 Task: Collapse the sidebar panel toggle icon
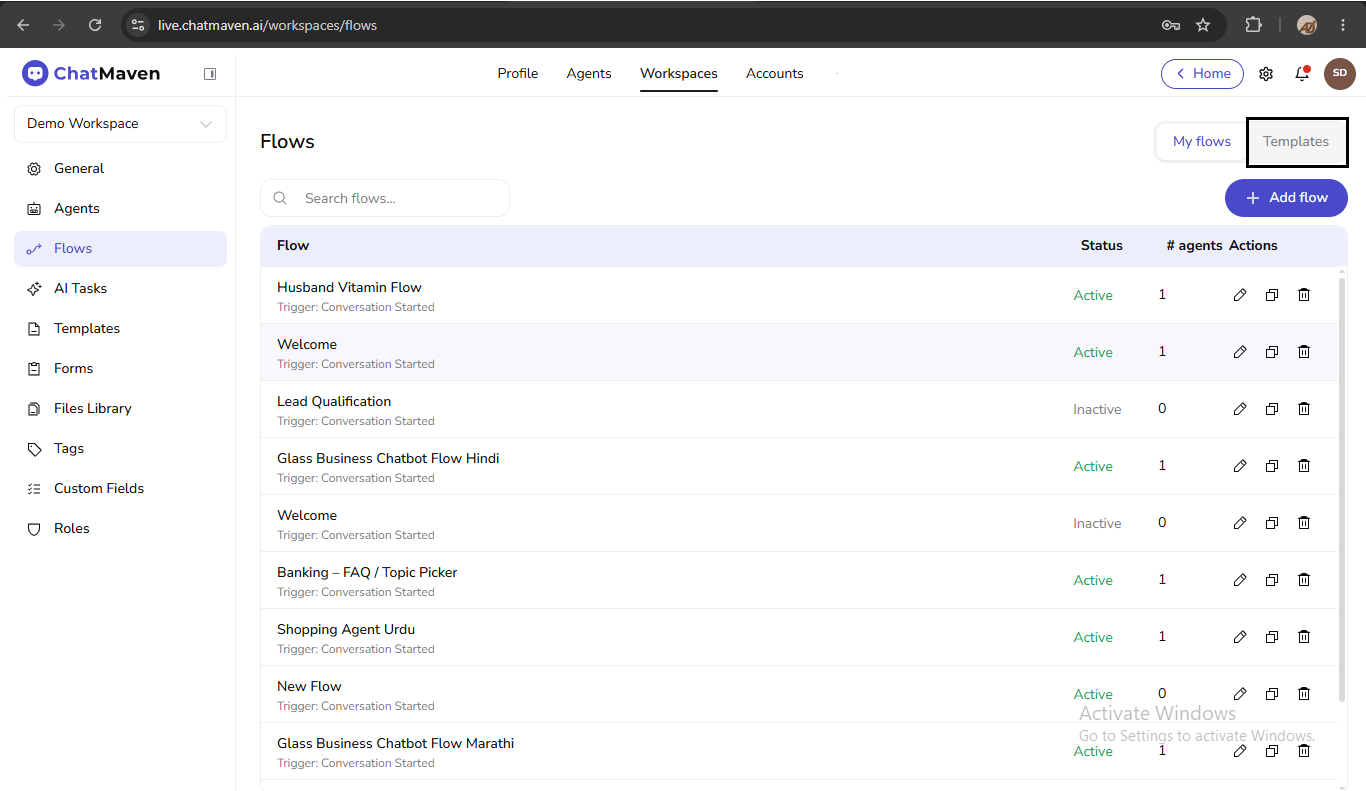210,73
